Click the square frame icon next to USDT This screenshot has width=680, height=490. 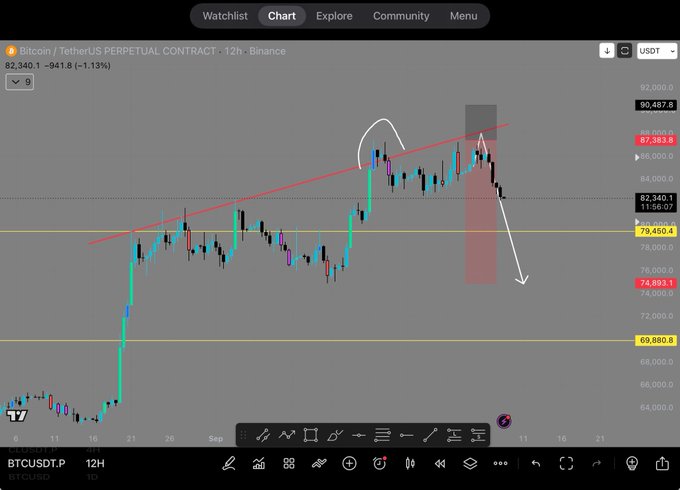click(x=624, y=51)
